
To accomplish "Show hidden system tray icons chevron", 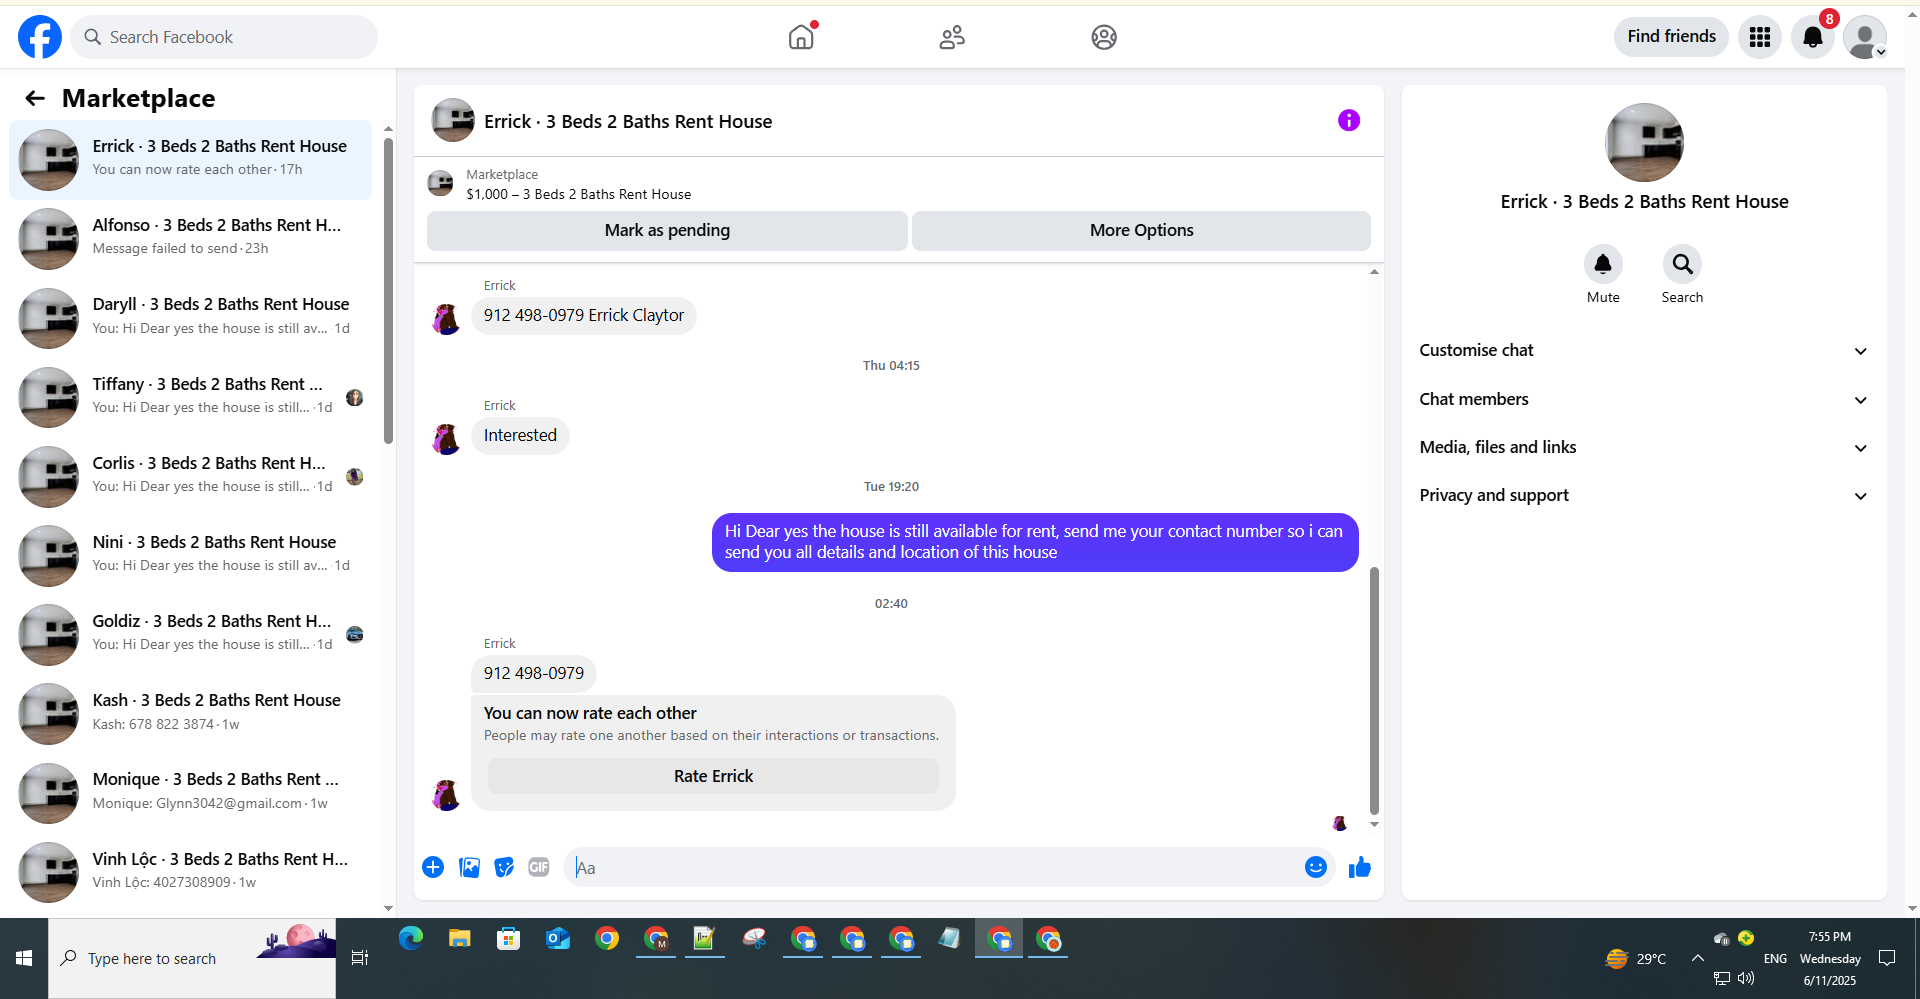I will tap(1698, 958).
